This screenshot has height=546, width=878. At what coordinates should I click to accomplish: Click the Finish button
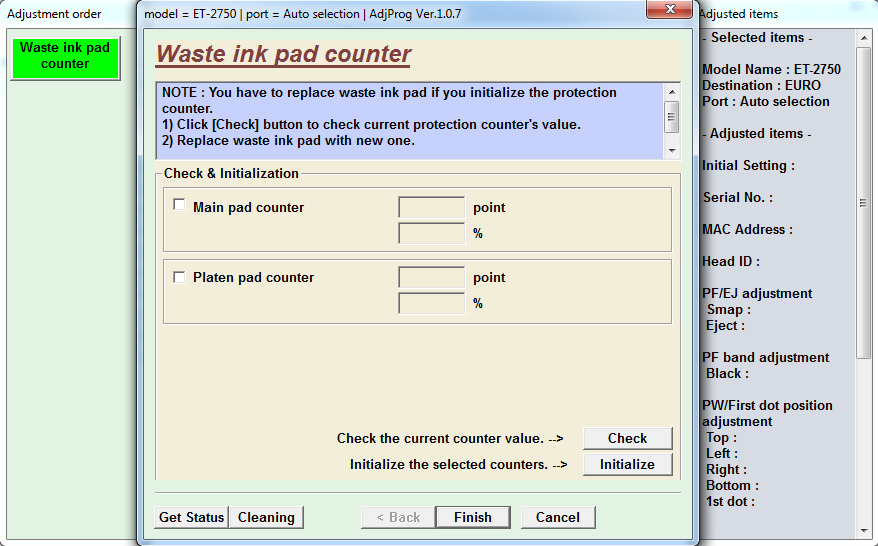(x=472, y=517)
